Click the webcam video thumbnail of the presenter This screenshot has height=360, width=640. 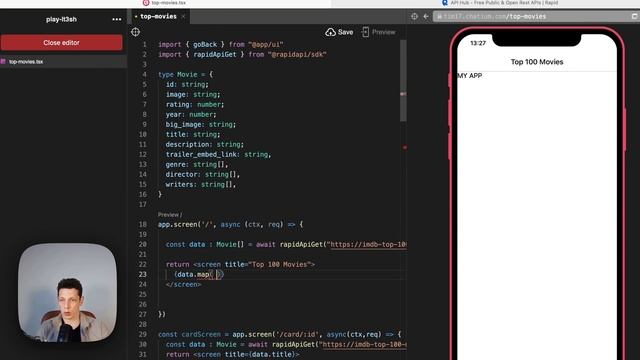click(67, 293)
